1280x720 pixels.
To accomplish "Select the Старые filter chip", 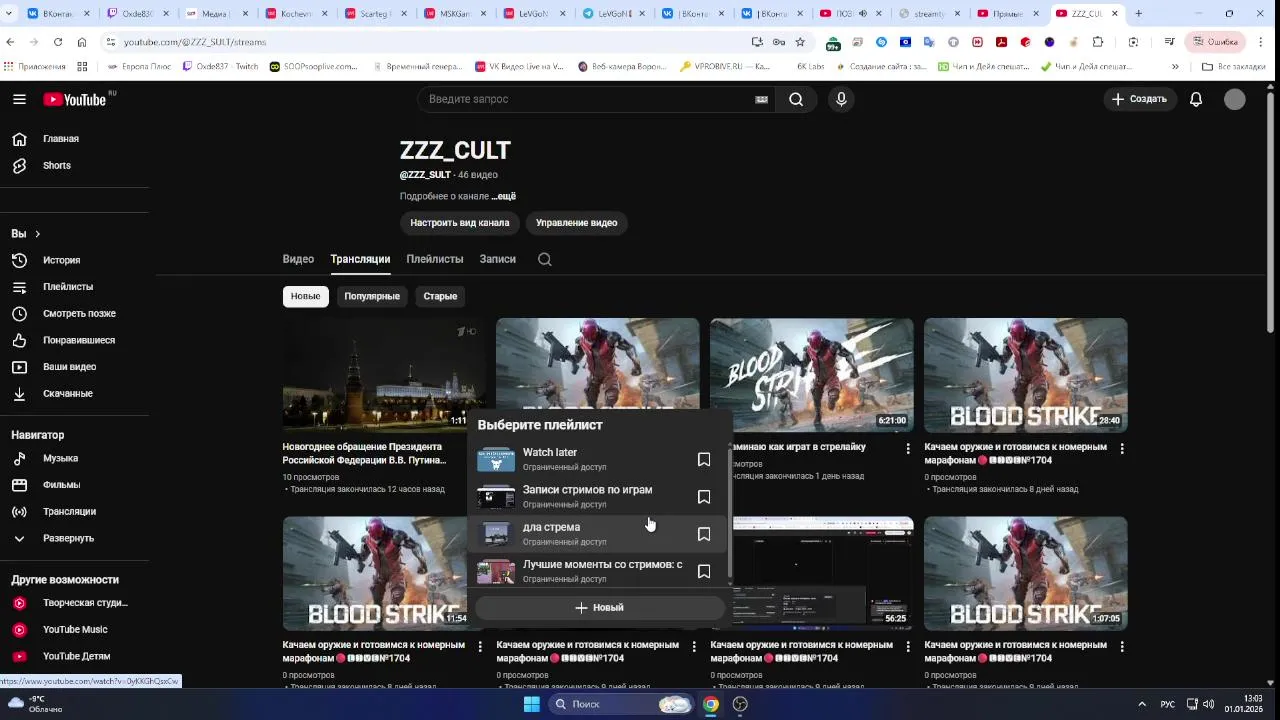I will coord(440,296).
